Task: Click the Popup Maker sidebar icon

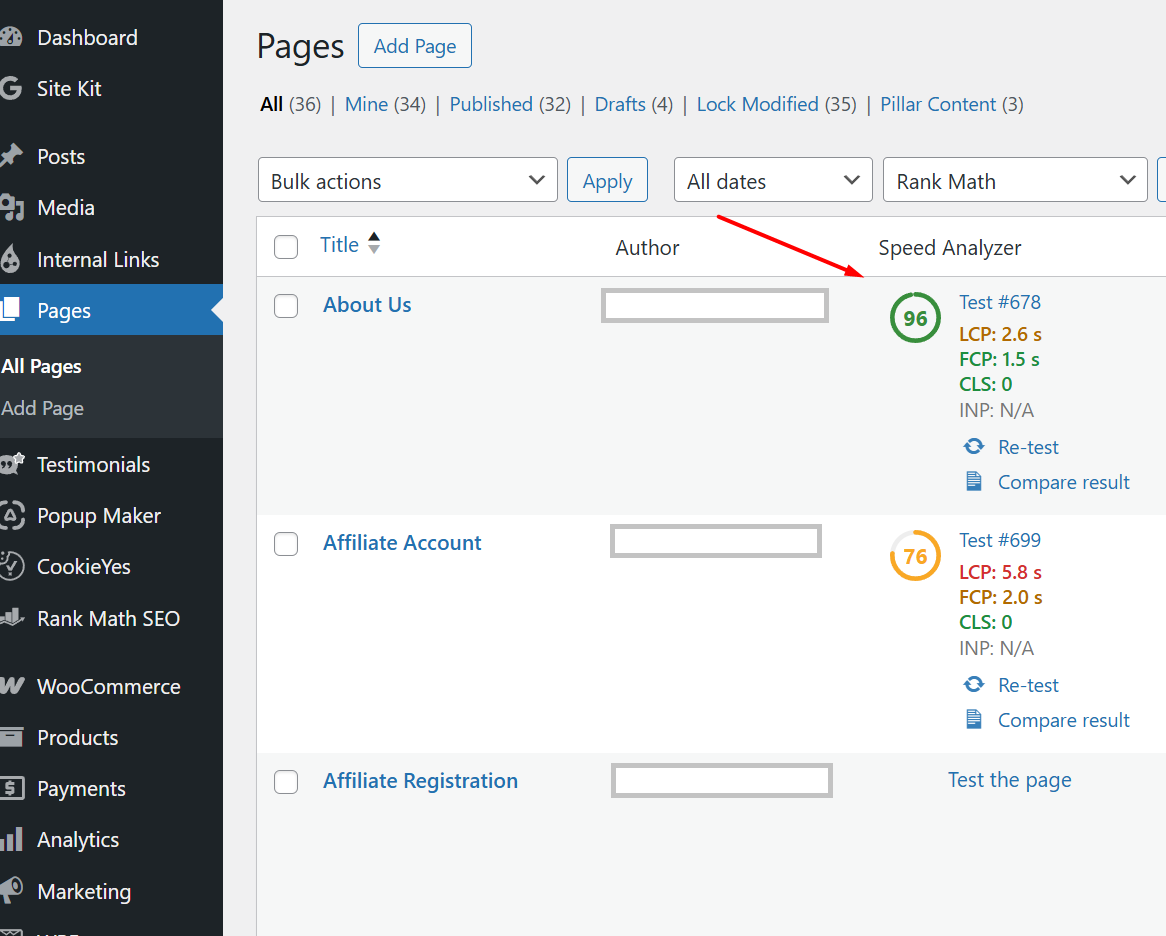Action: [x=12, y=516]
